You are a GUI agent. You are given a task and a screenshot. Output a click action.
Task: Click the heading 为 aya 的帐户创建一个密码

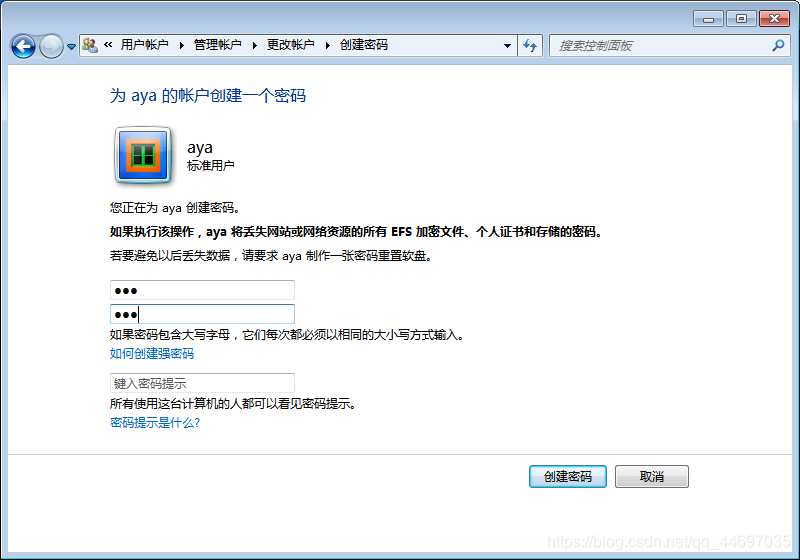(x=208, y=96)
